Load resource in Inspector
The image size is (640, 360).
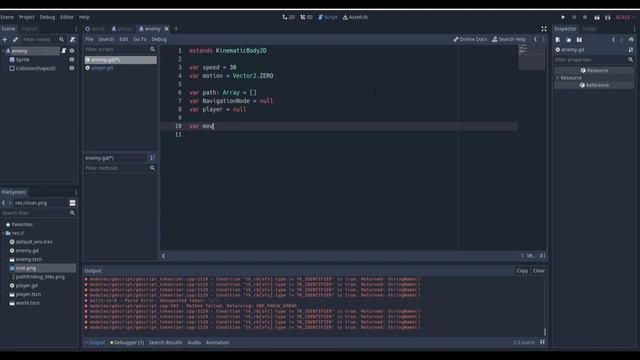click(569, 40)
